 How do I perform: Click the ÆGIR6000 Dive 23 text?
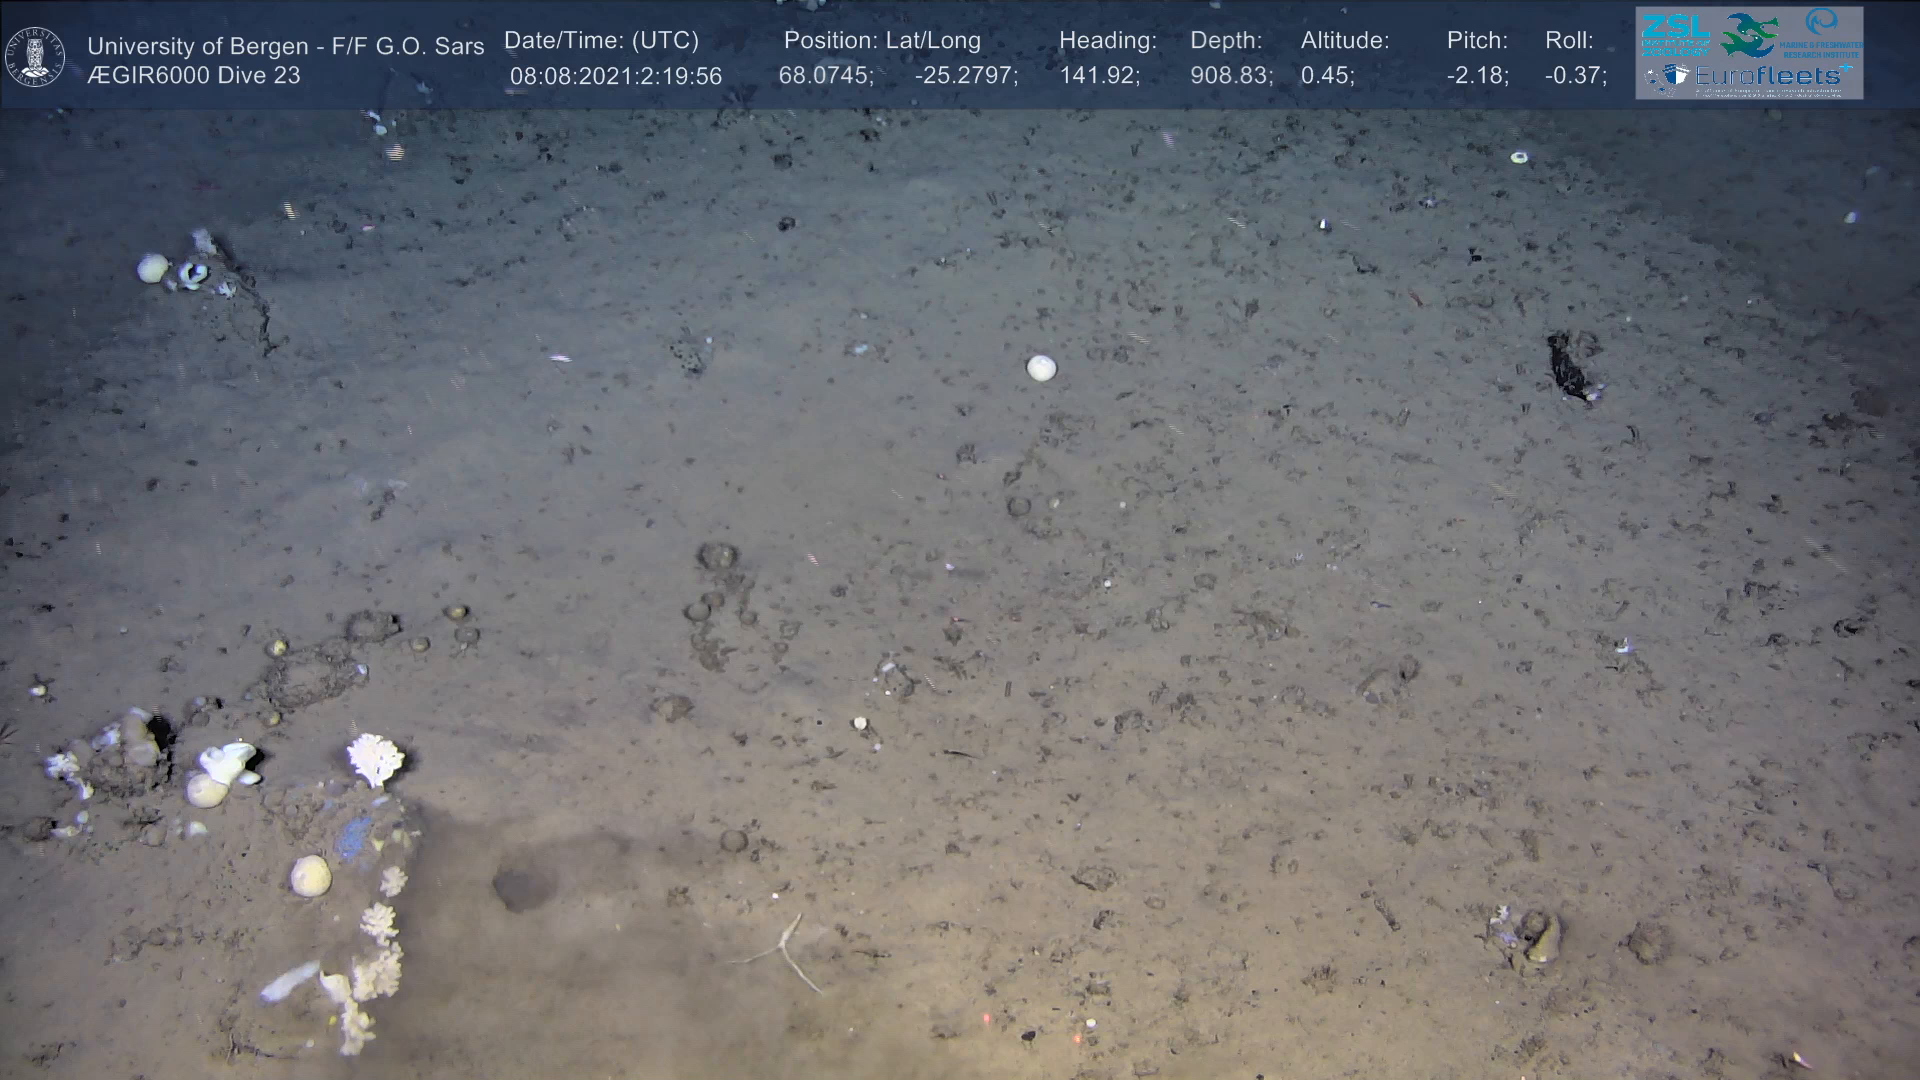point(194,76)
